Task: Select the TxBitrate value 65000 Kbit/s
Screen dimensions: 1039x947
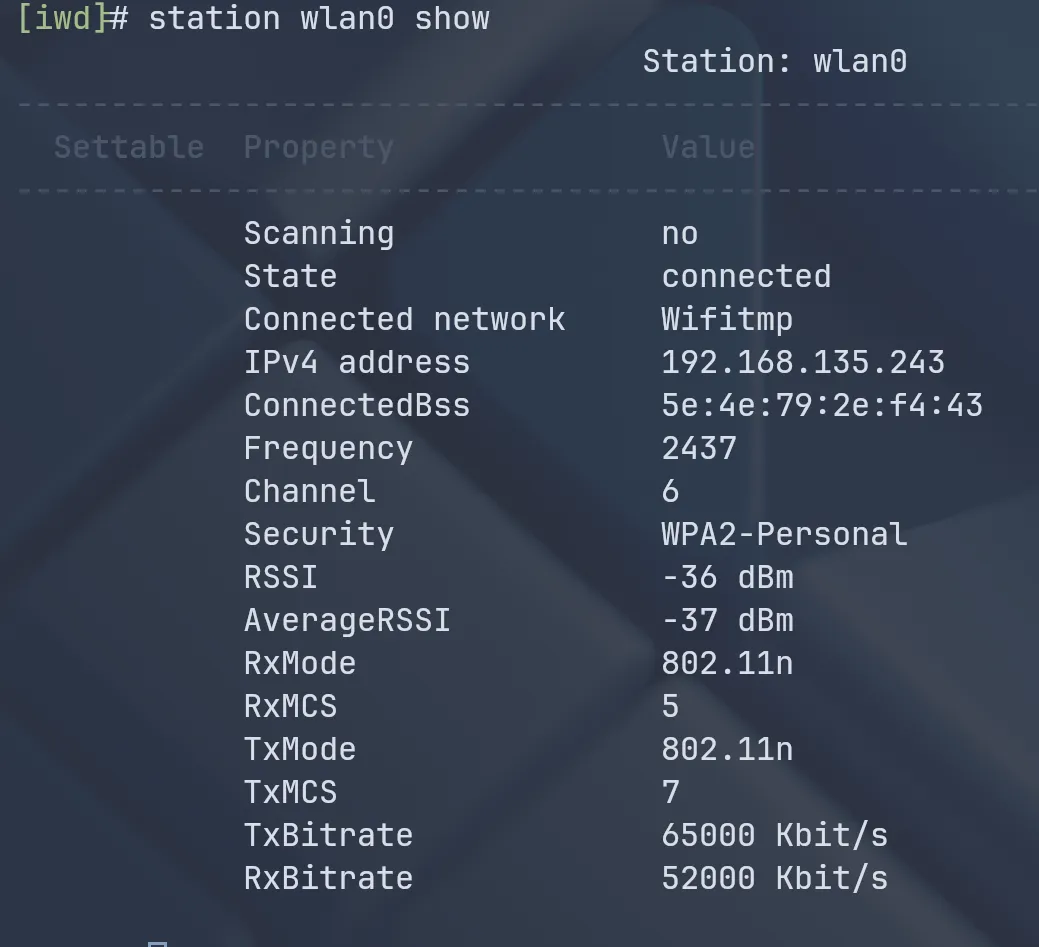Action: [774, 835]
